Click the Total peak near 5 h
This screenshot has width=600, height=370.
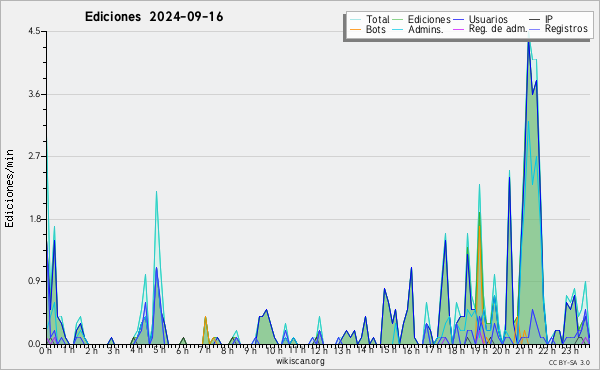[157, 192]
